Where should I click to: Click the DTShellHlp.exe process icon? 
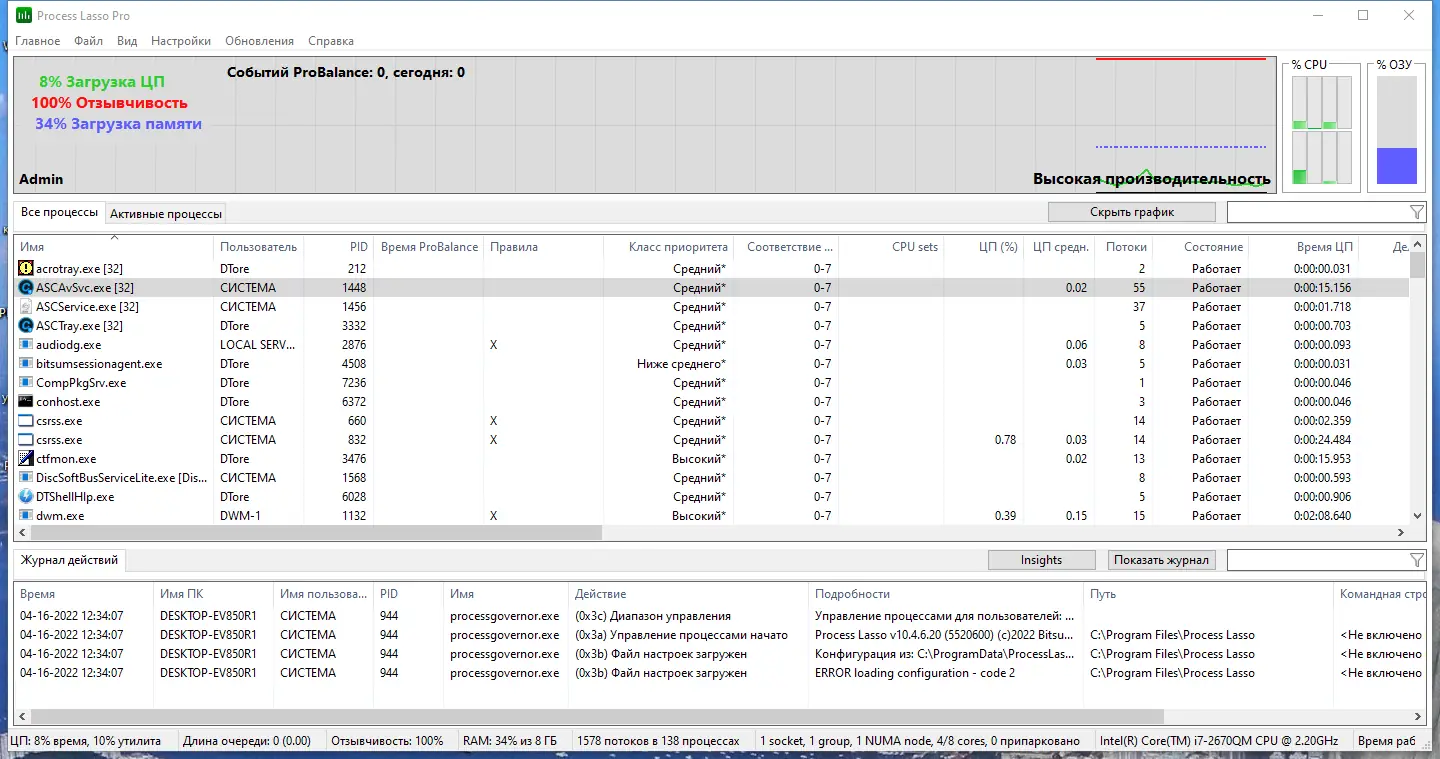tap(26, 497)
